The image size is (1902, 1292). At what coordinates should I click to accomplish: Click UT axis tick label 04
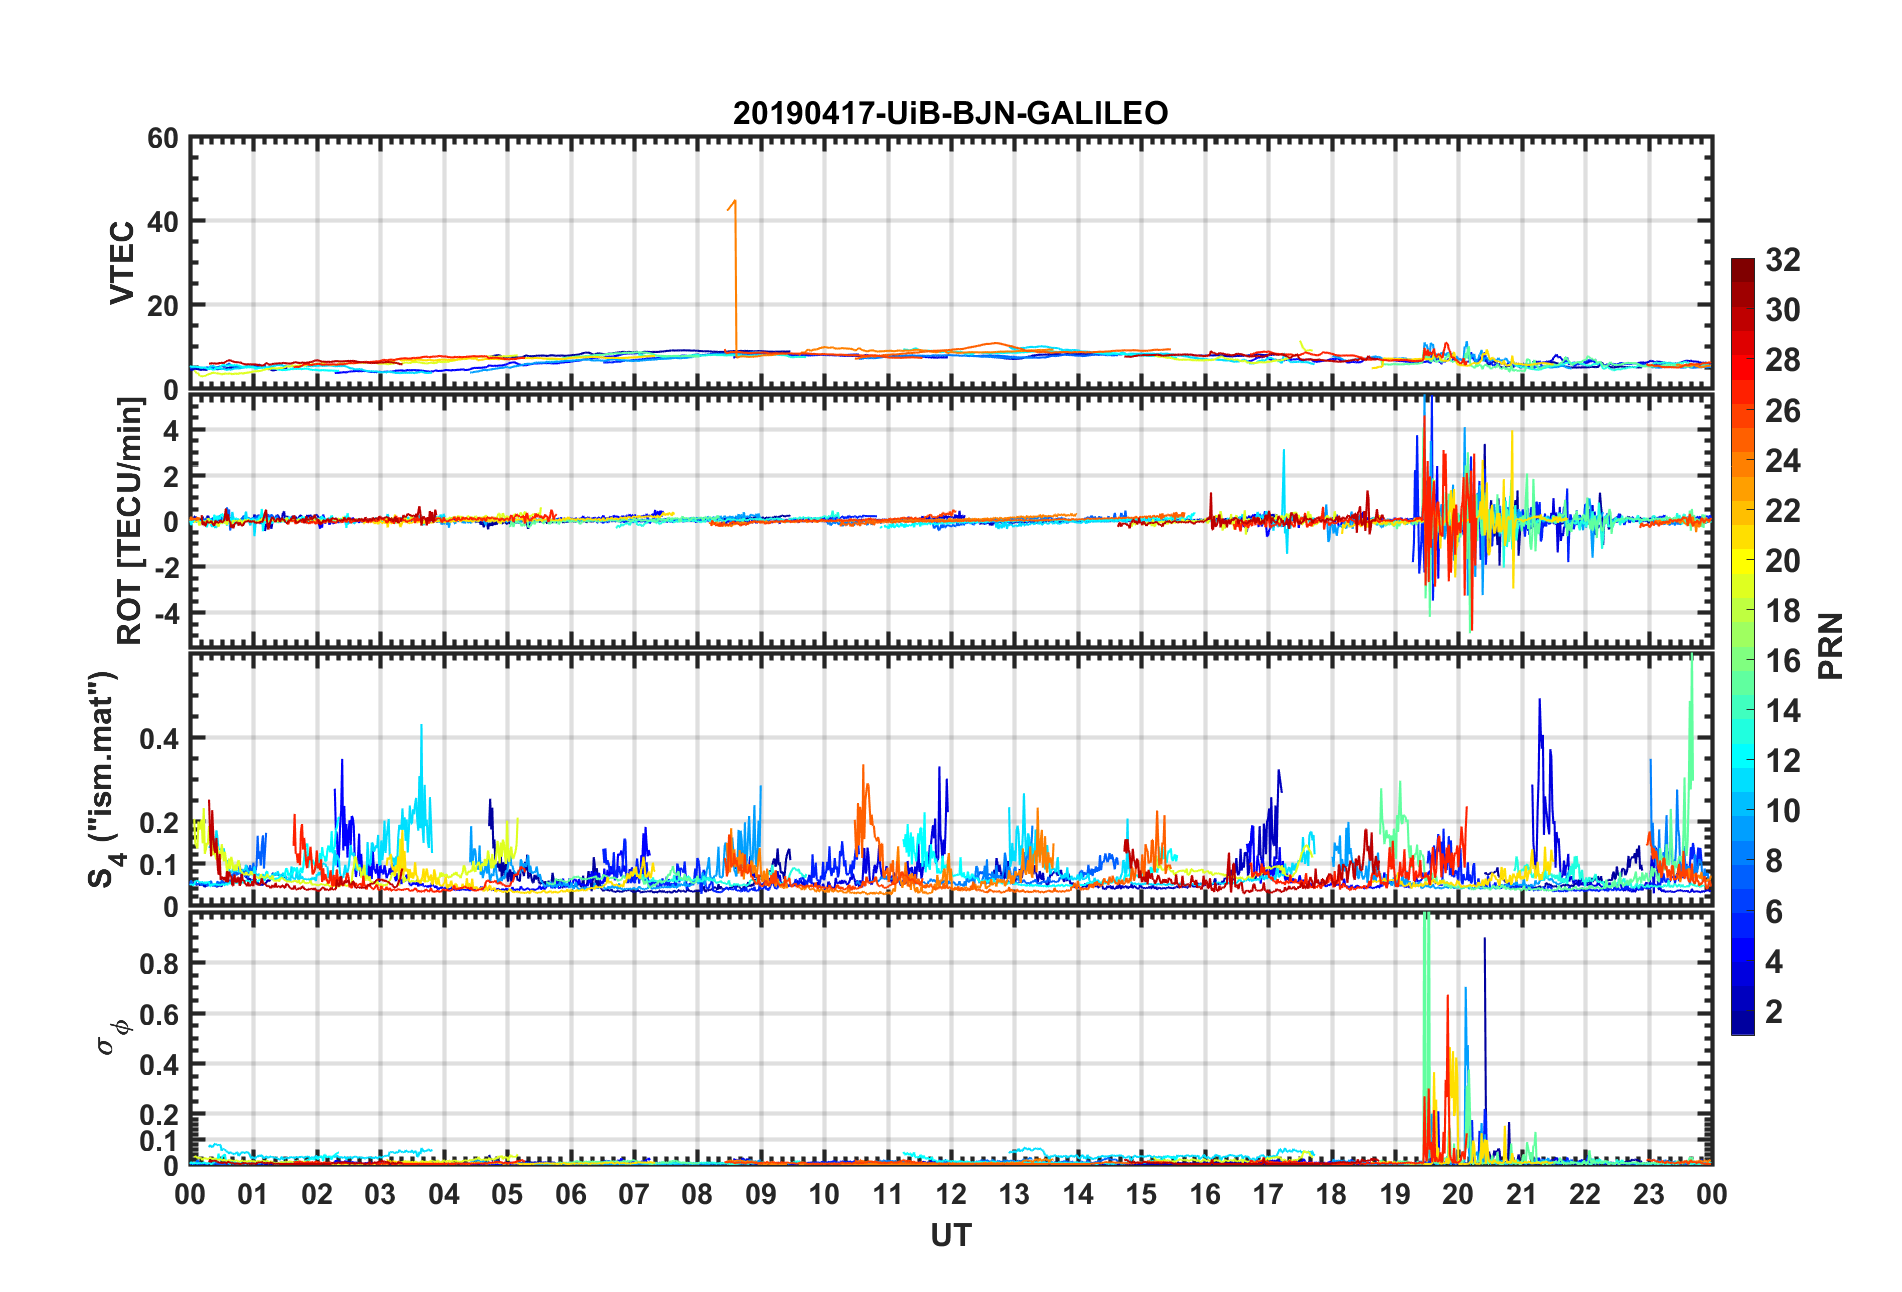pos(444,1194)
